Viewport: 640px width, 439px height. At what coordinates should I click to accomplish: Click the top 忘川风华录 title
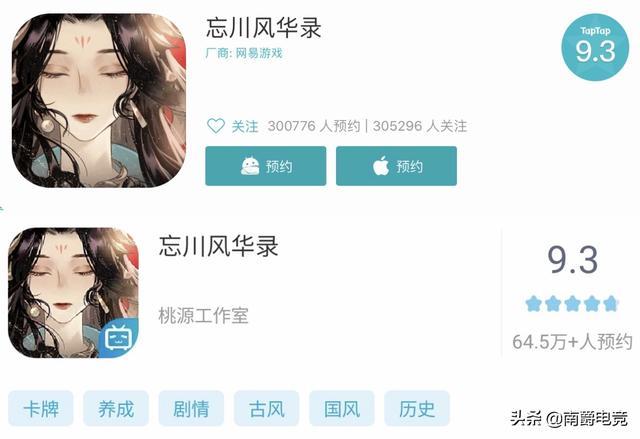pos(264,28)
